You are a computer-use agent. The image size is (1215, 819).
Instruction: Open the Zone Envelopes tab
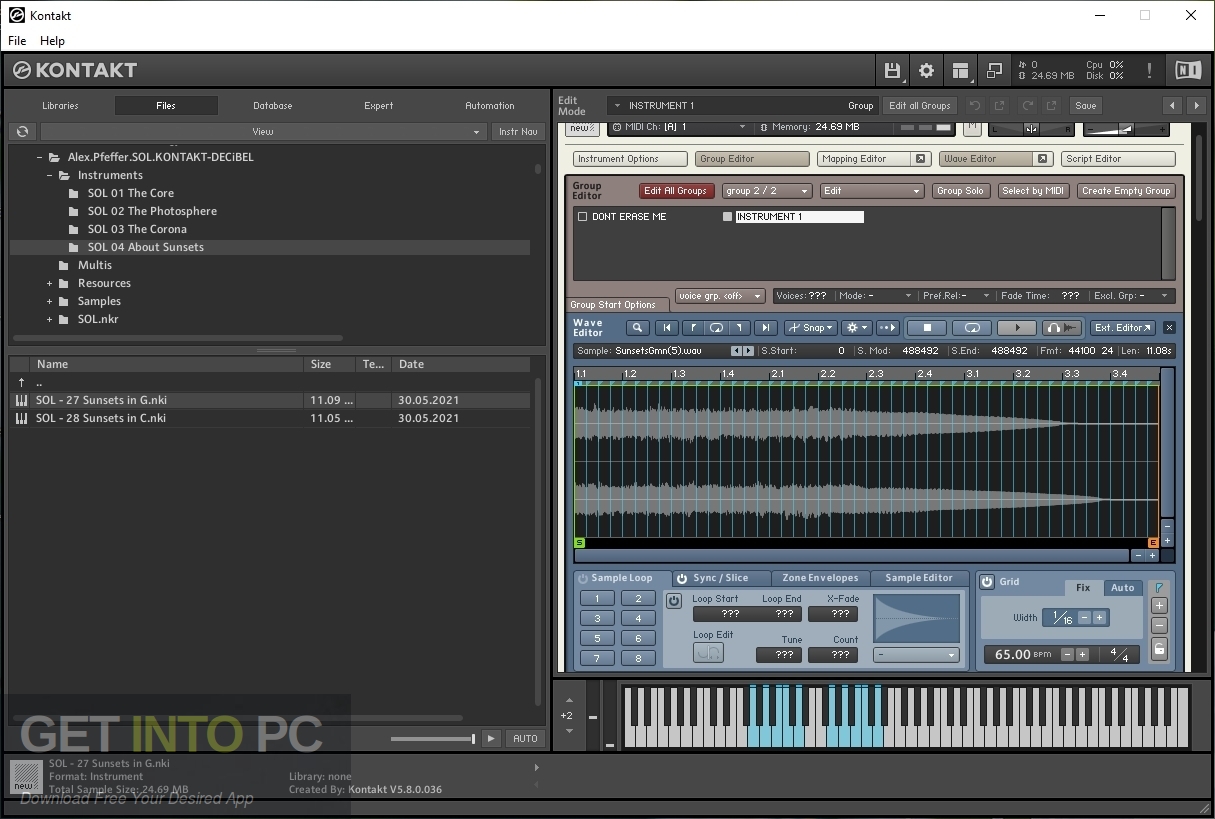click(x=820, y=578)
